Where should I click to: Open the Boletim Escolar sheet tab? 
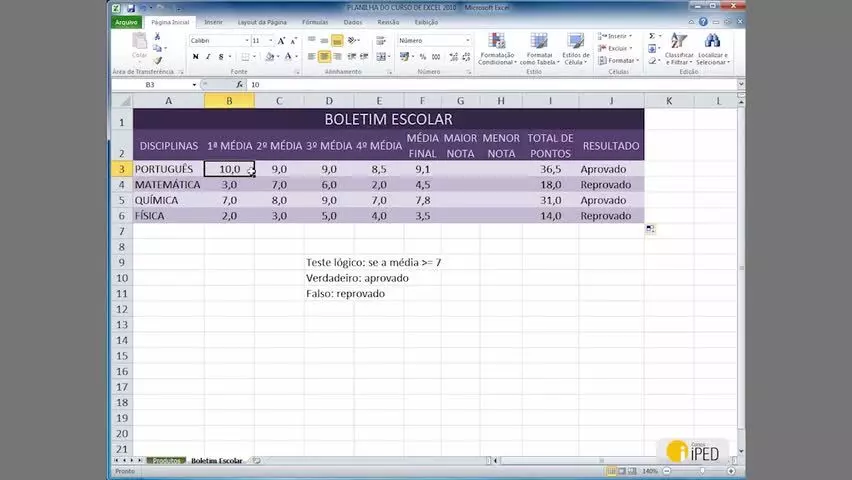click(x=217, y=460)
